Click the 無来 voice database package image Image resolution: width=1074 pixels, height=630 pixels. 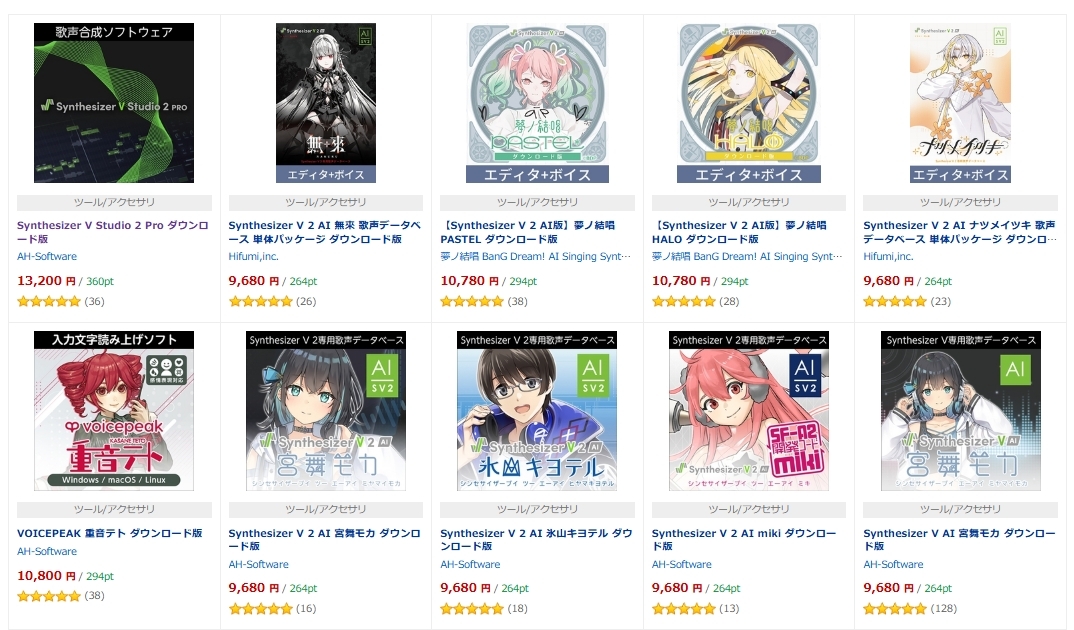(325, 103)
